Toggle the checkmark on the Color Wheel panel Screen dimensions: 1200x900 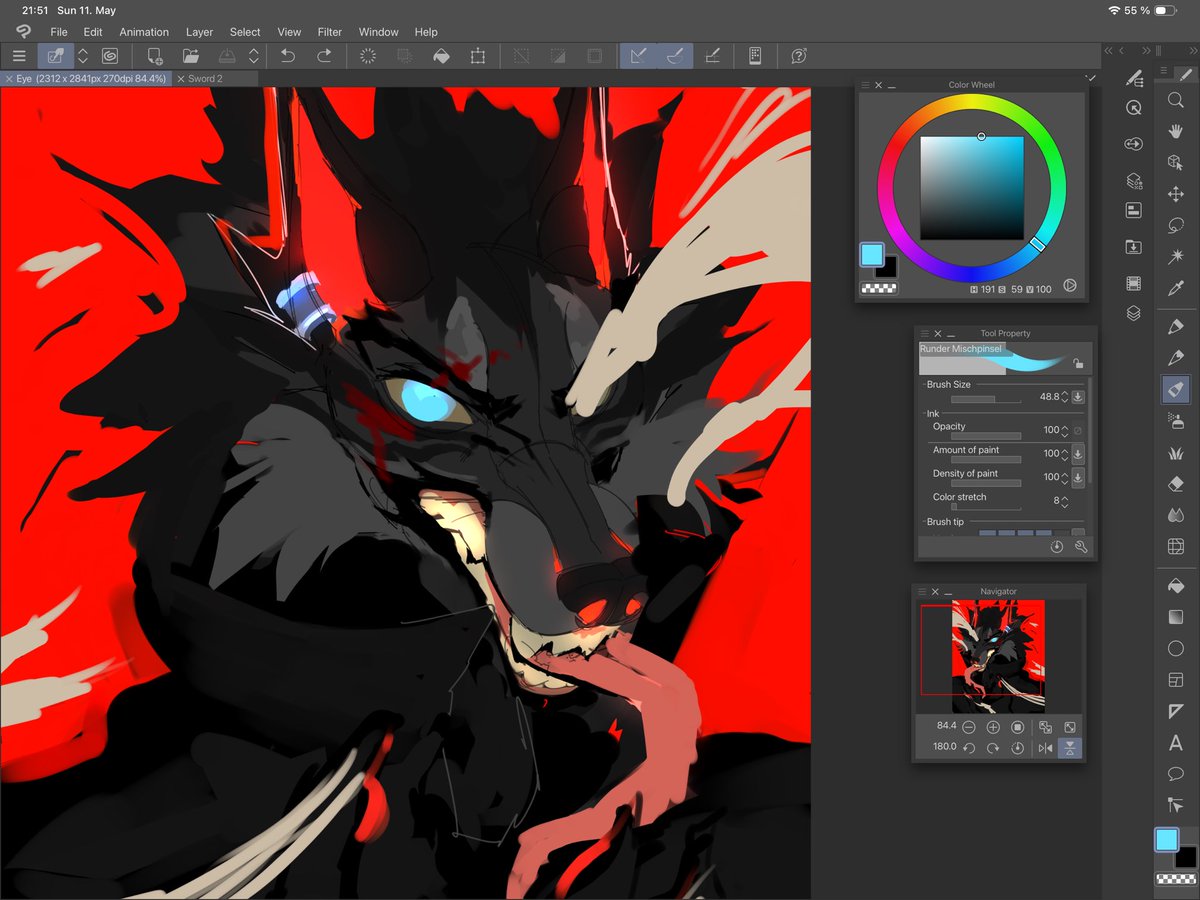(x=1090, y=77)
